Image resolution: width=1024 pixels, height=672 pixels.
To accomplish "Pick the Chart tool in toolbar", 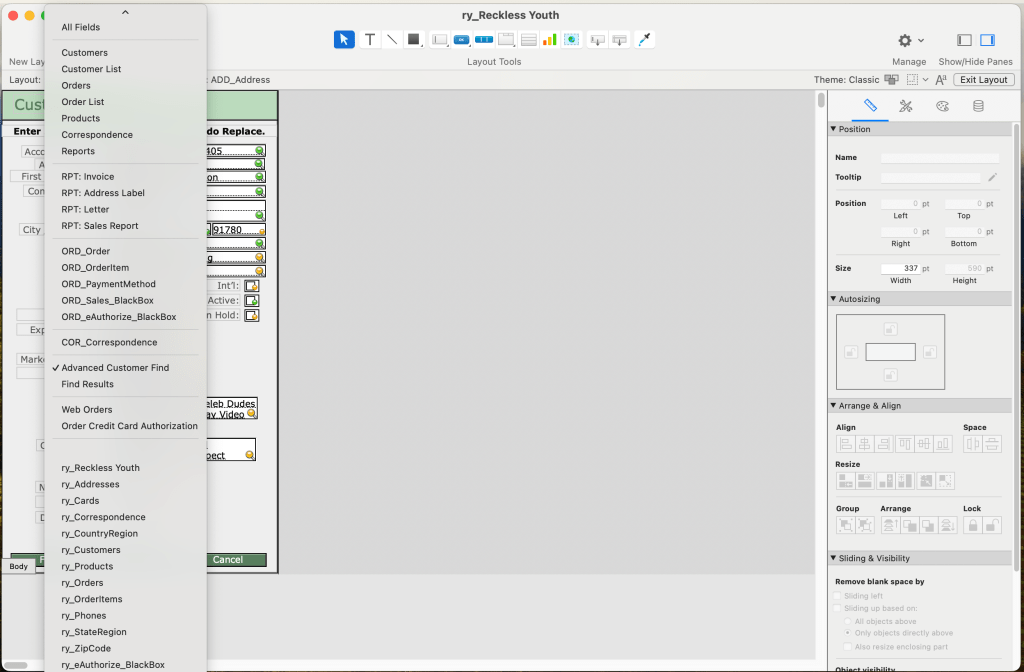I will coord(549,40).
